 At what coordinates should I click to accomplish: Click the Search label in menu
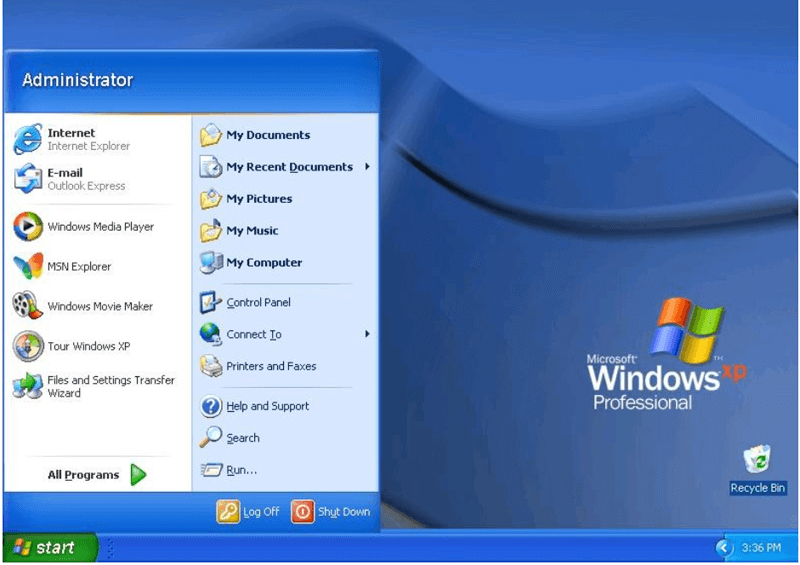tap(243, 438)
